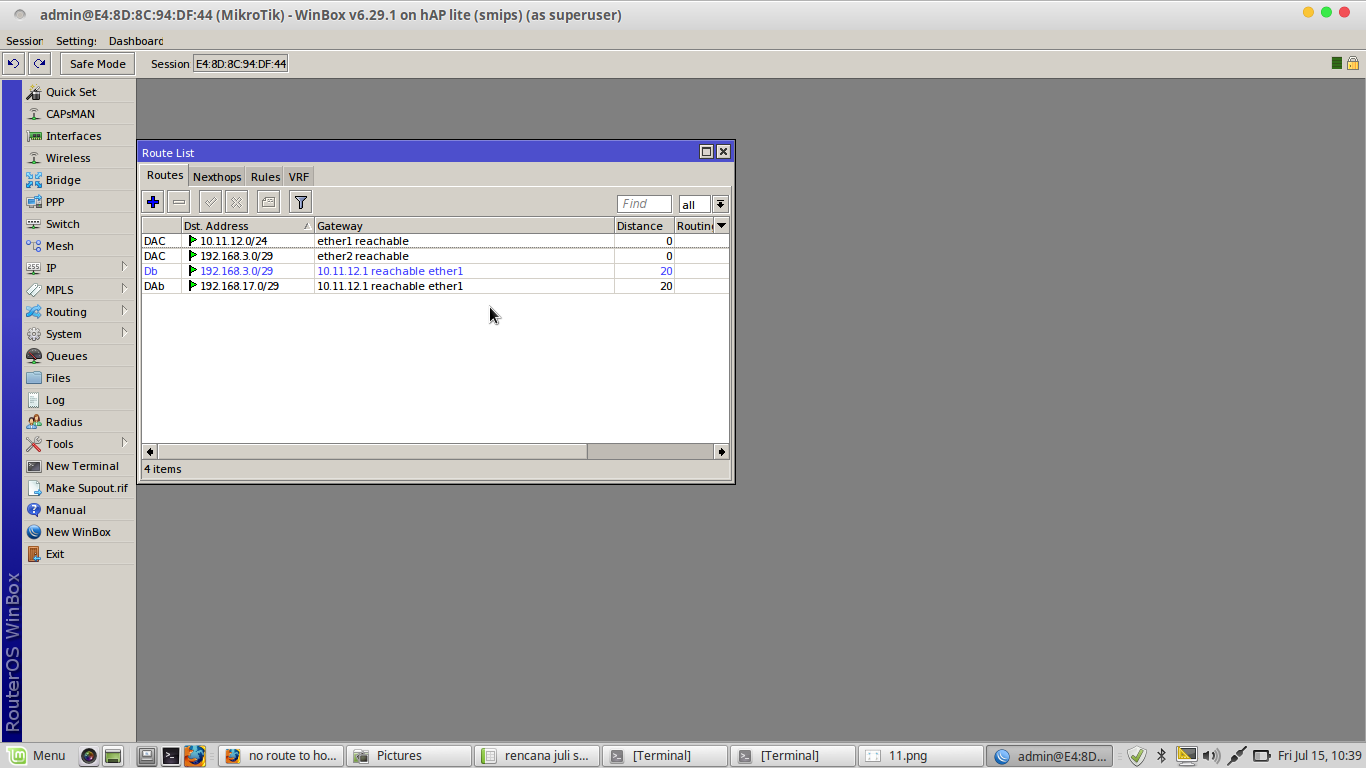
Task: Switch to VRF tab
Action: 299,177
